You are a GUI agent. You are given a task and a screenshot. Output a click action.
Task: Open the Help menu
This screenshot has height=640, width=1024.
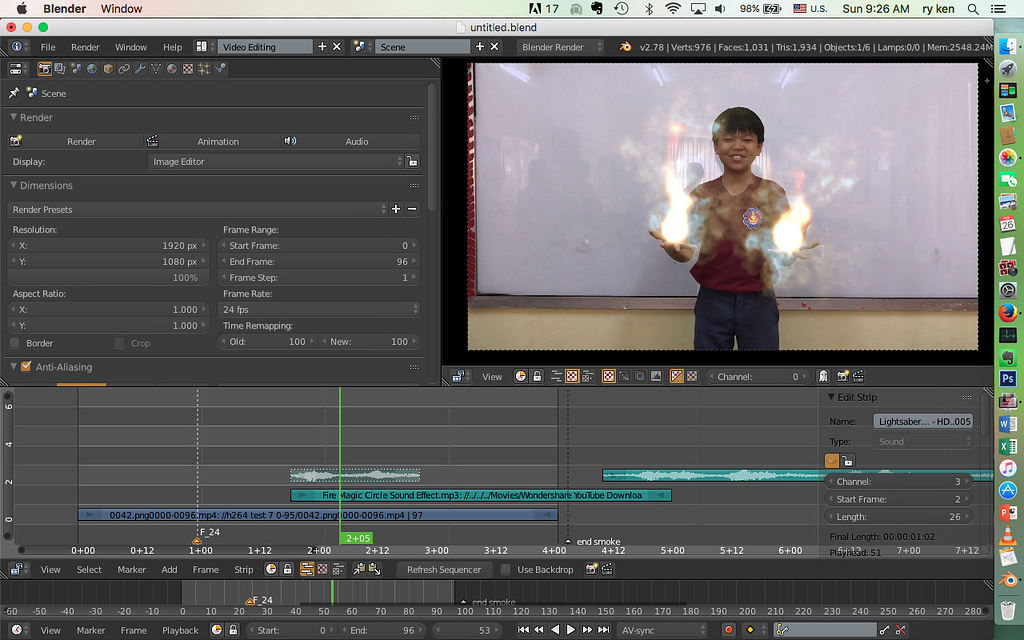pyautogui.click(x=172, y=47)
